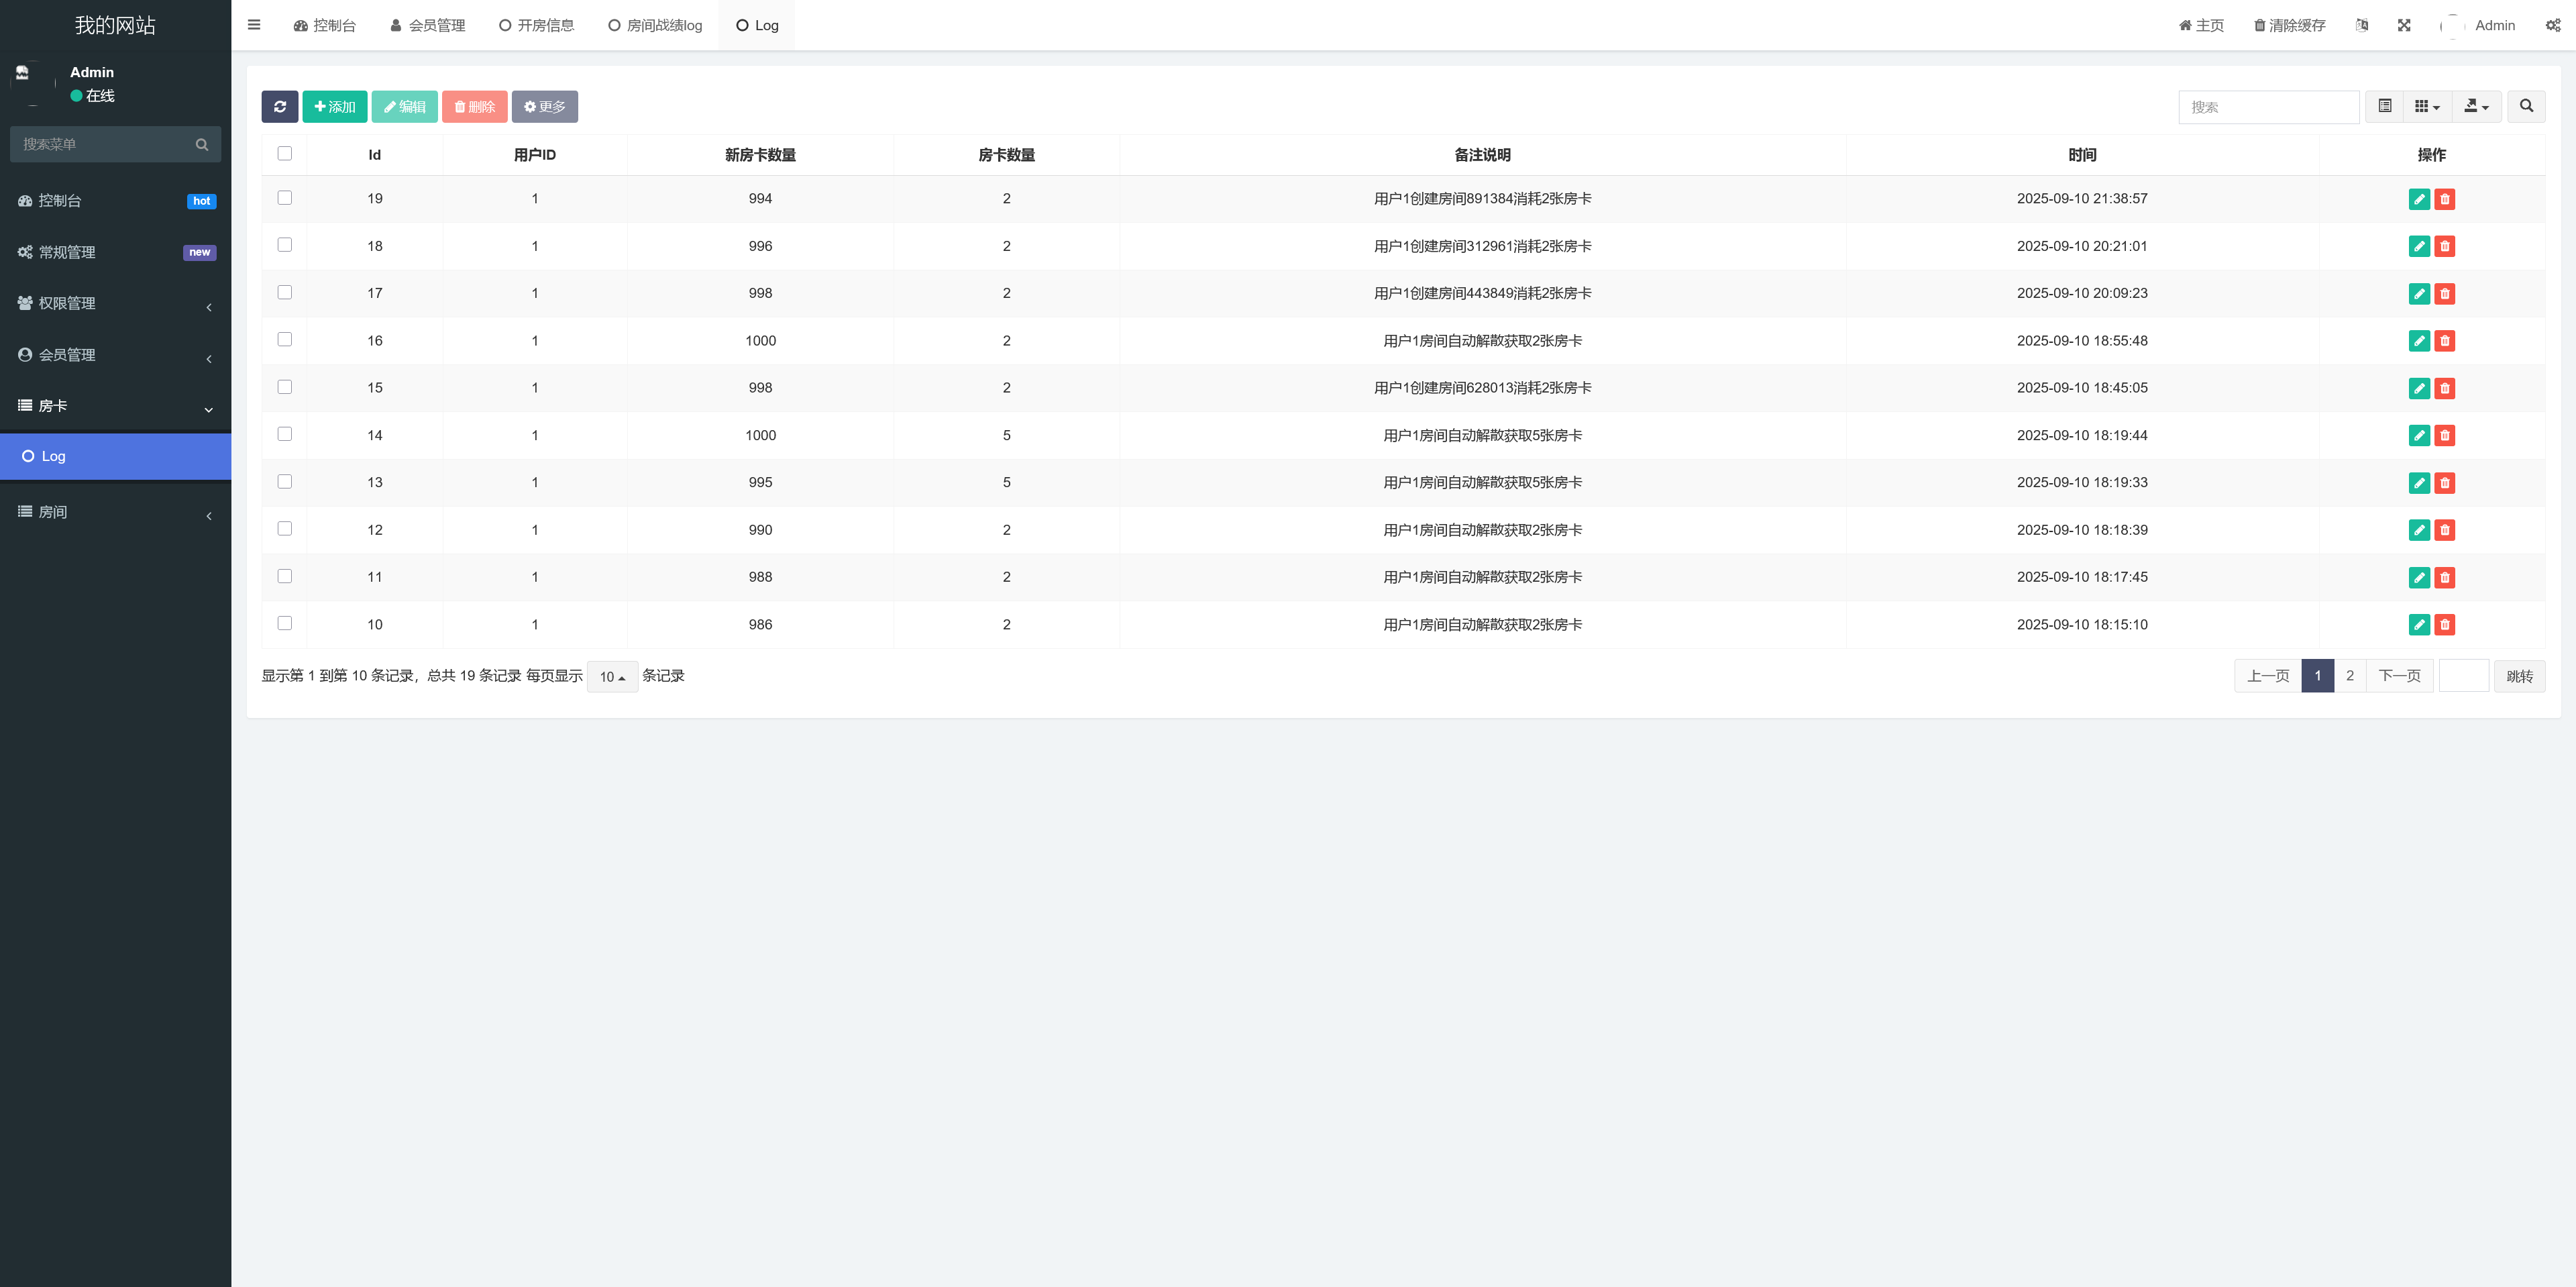Enter fullscreen mode icon in top bar
The image size is (2576, 1287).
[x=2404, y=25]
